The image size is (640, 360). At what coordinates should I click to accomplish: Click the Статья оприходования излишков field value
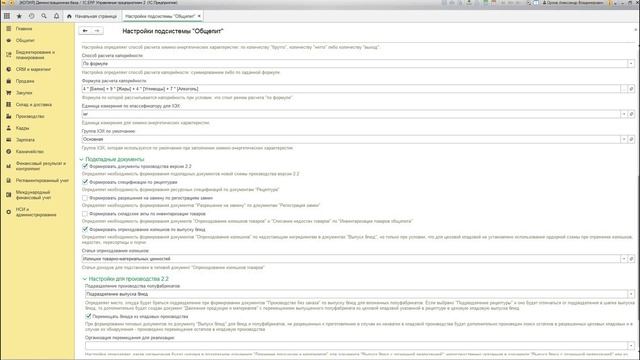351,259
